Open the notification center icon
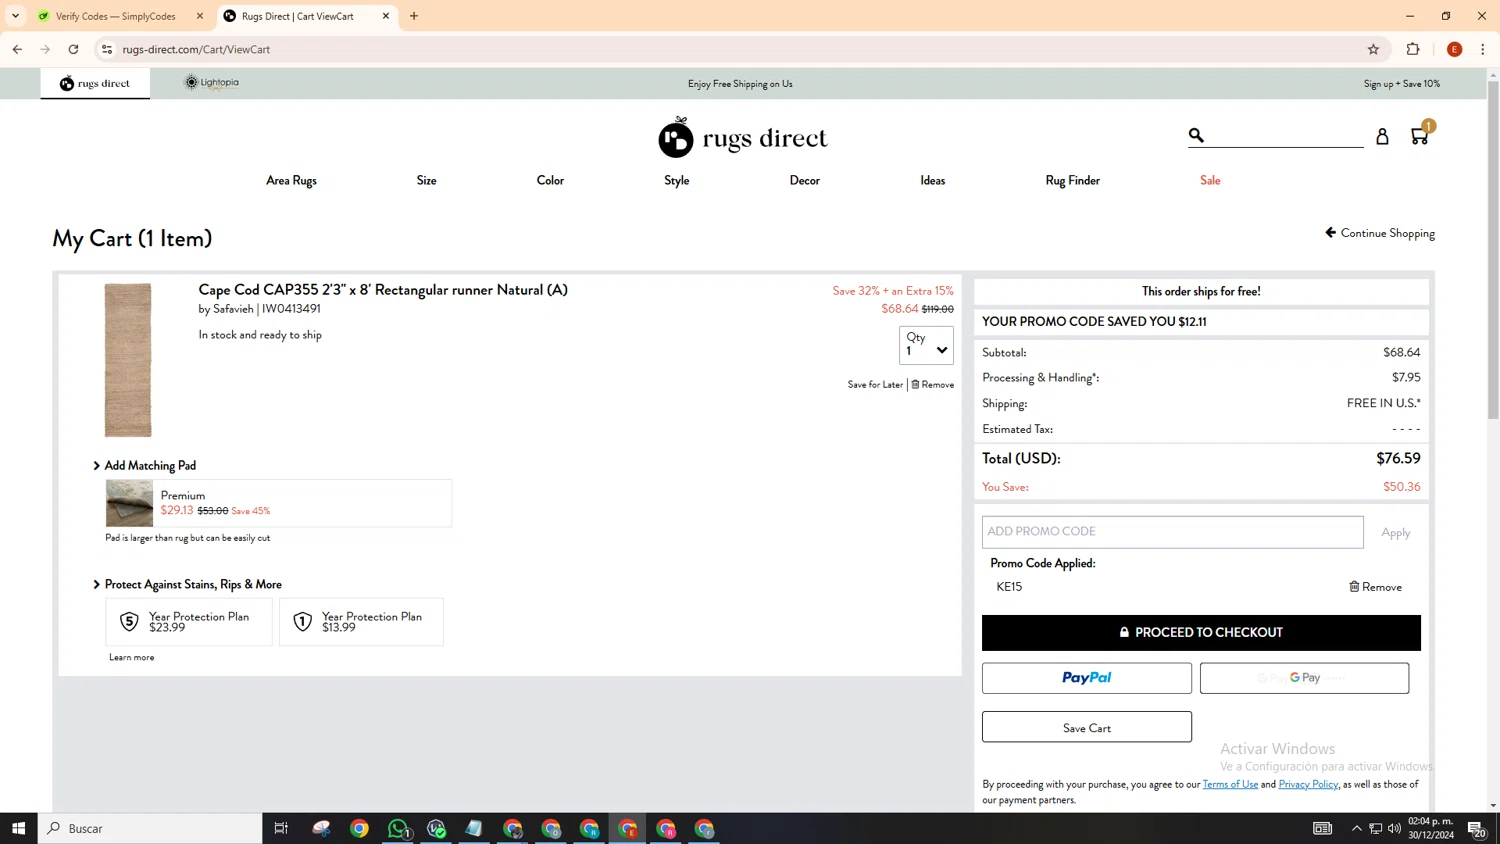This screenshot has height=844, width=1500. 1476,828
